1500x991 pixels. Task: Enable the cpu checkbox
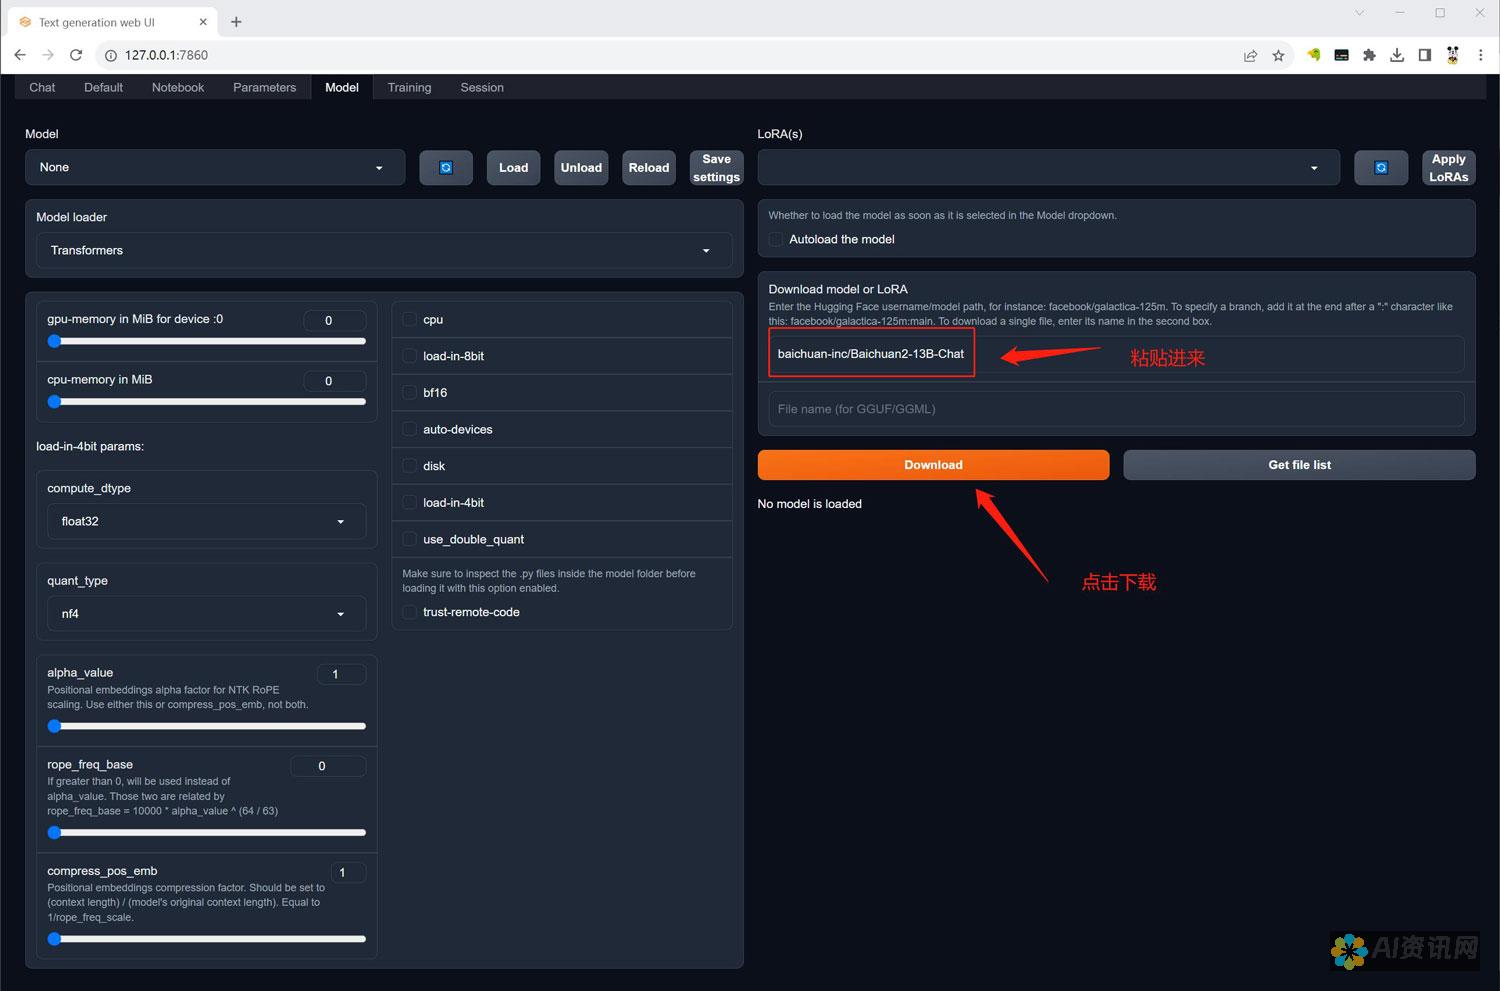(409, 320)
